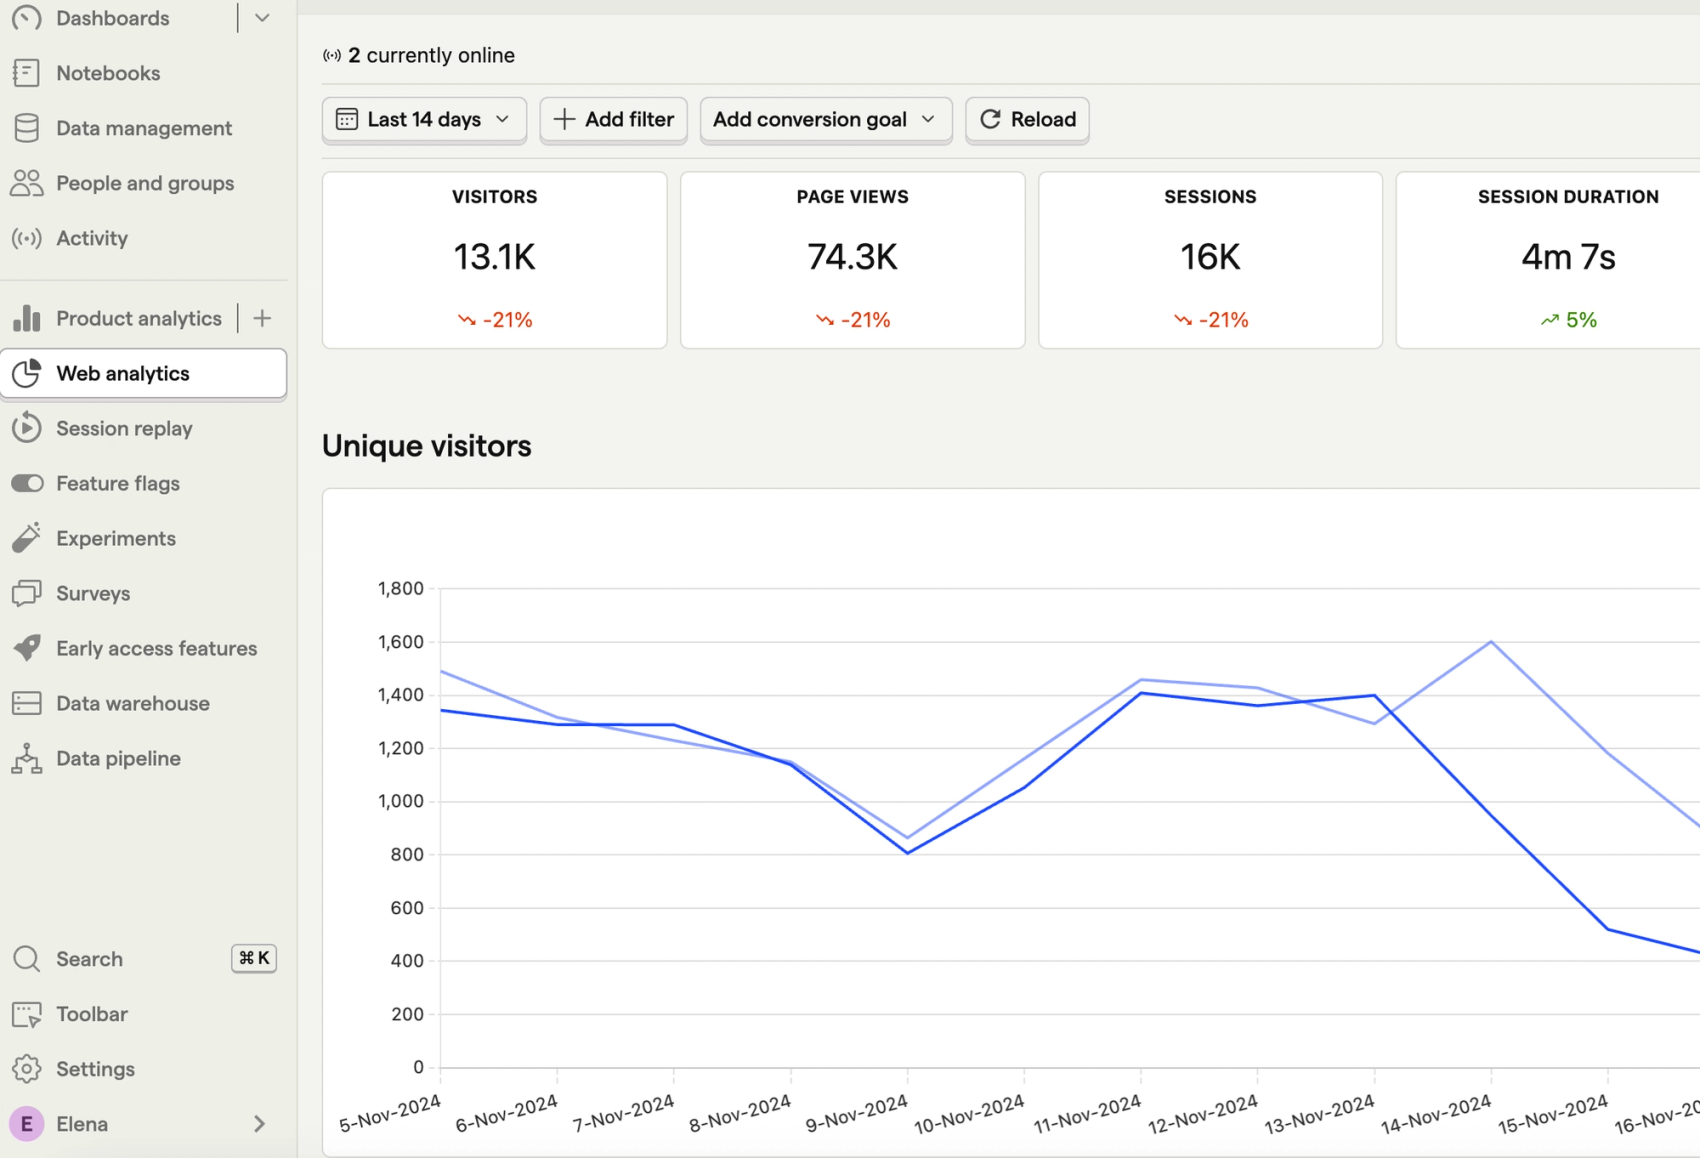Click the Early access features rocket icon
Viewport: 1700px width, 1158px height.
tap(27, 648)
